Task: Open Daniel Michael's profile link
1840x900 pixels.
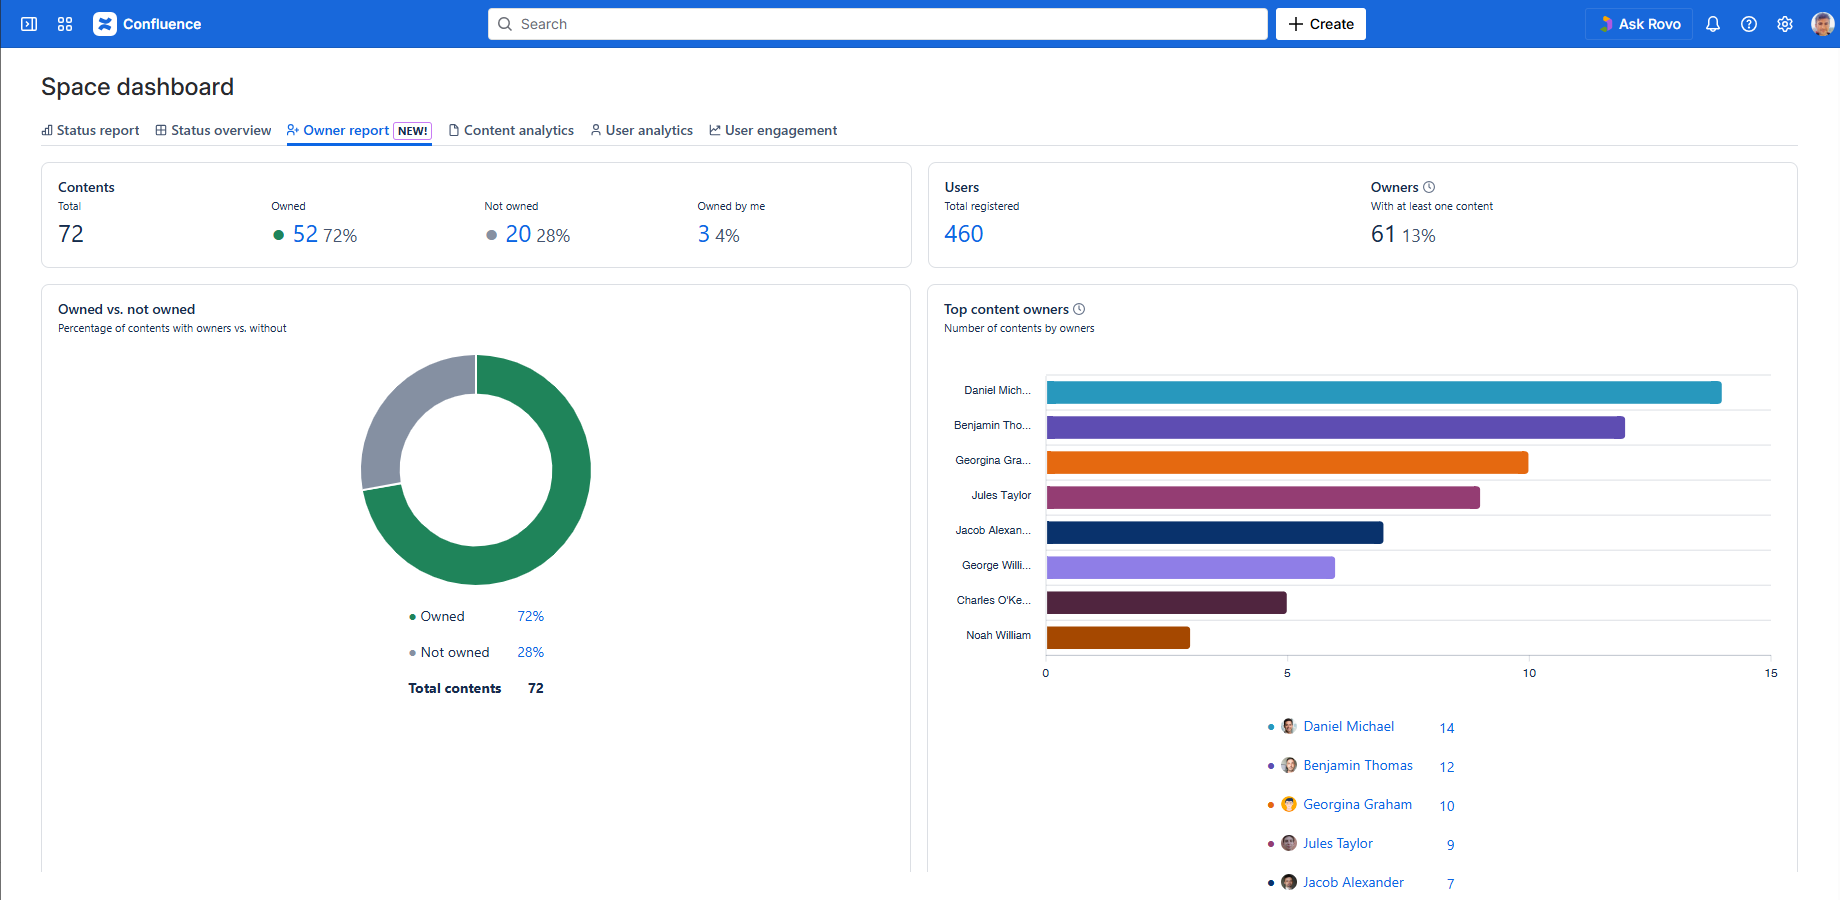Action: [x=1348, y=726]
